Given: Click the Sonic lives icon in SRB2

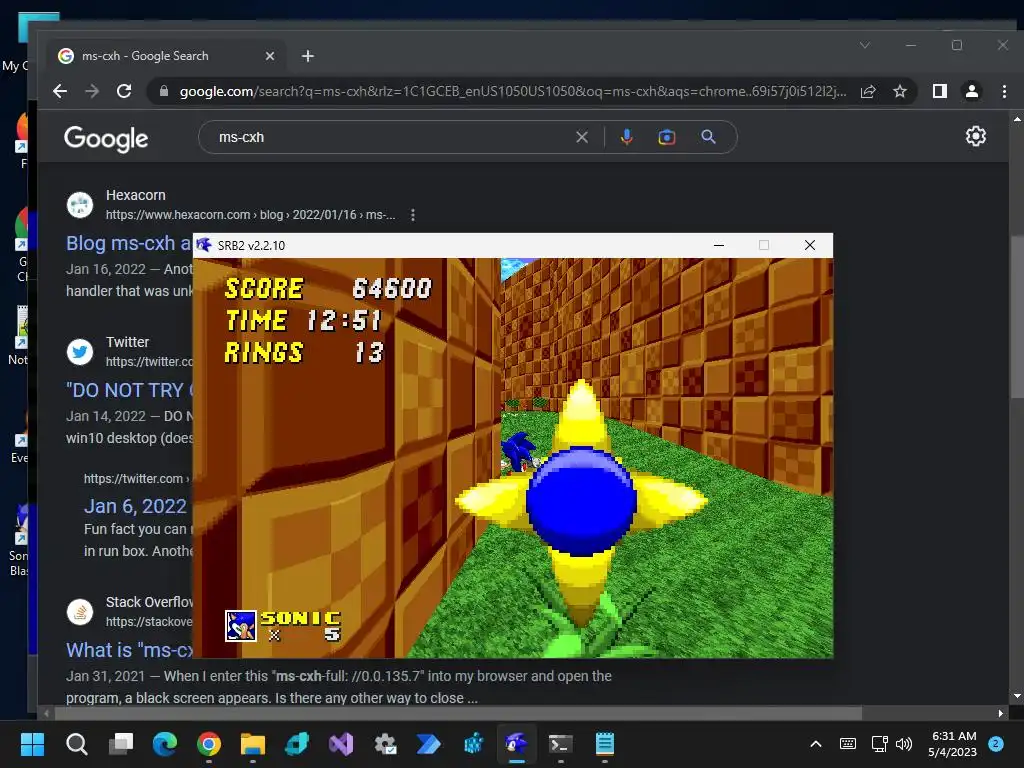Looking at the screenshot, I should click(240, 626).
